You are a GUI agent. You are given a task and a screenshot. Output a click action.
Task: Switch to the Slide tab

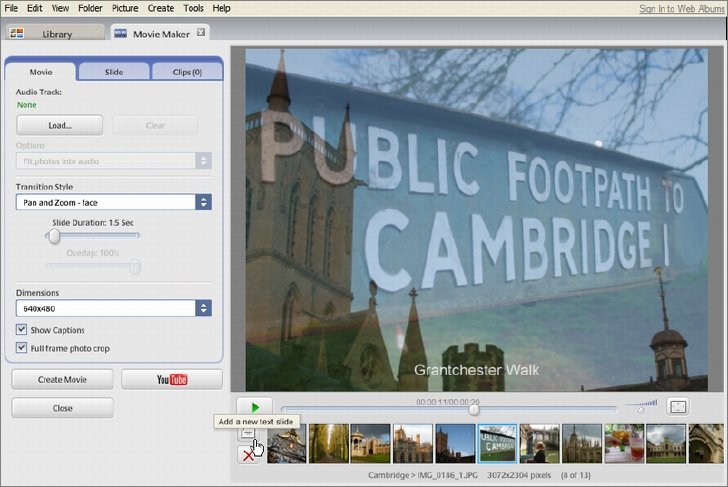[x=114, y=72]
